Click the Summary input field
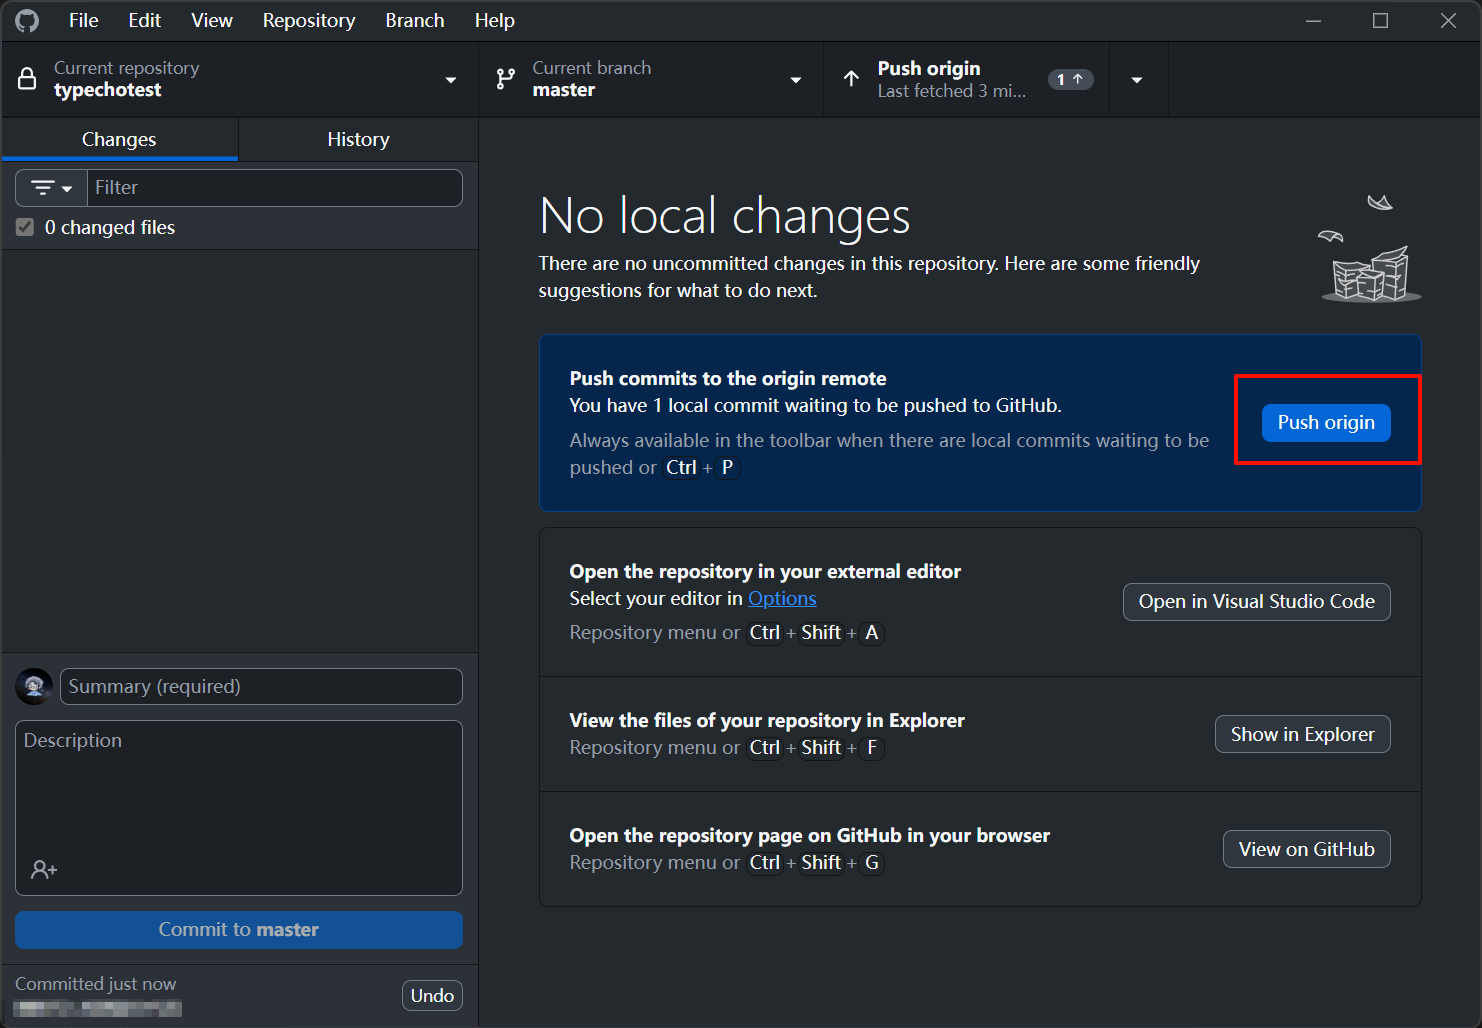The height and width of the screenshot is (1028, 1482). (261, 687)
